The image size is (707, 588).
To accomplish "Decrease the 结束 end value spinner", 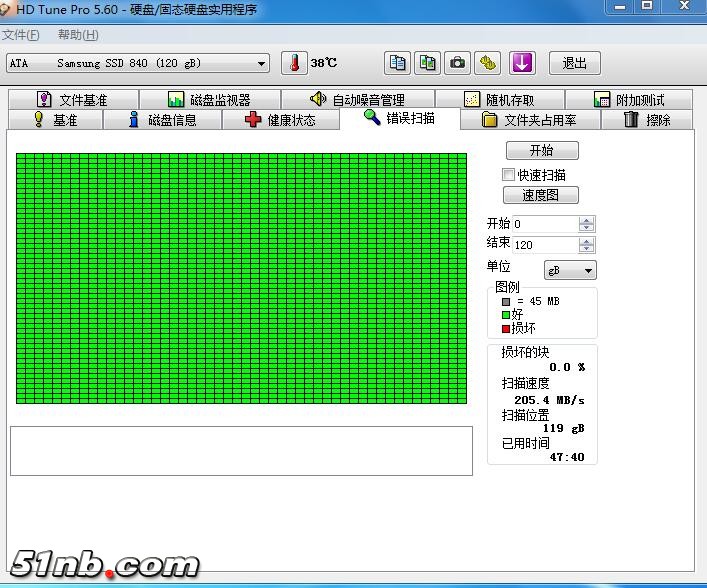I will (587, 248).
